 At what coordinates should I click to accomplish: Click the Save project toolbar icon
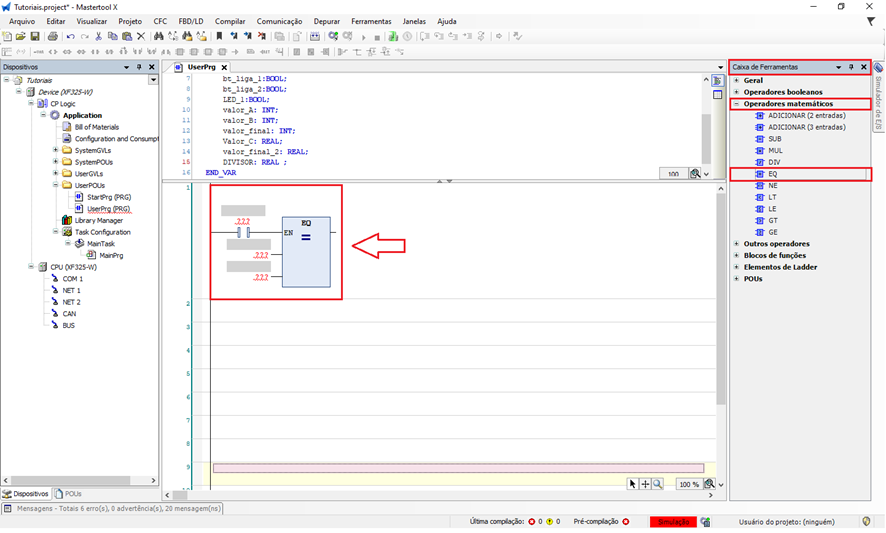click(36, 37)
